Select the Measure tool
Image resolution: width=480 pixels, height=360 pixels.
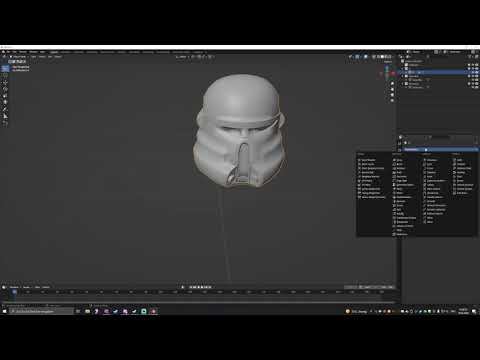tap(5, 116)
